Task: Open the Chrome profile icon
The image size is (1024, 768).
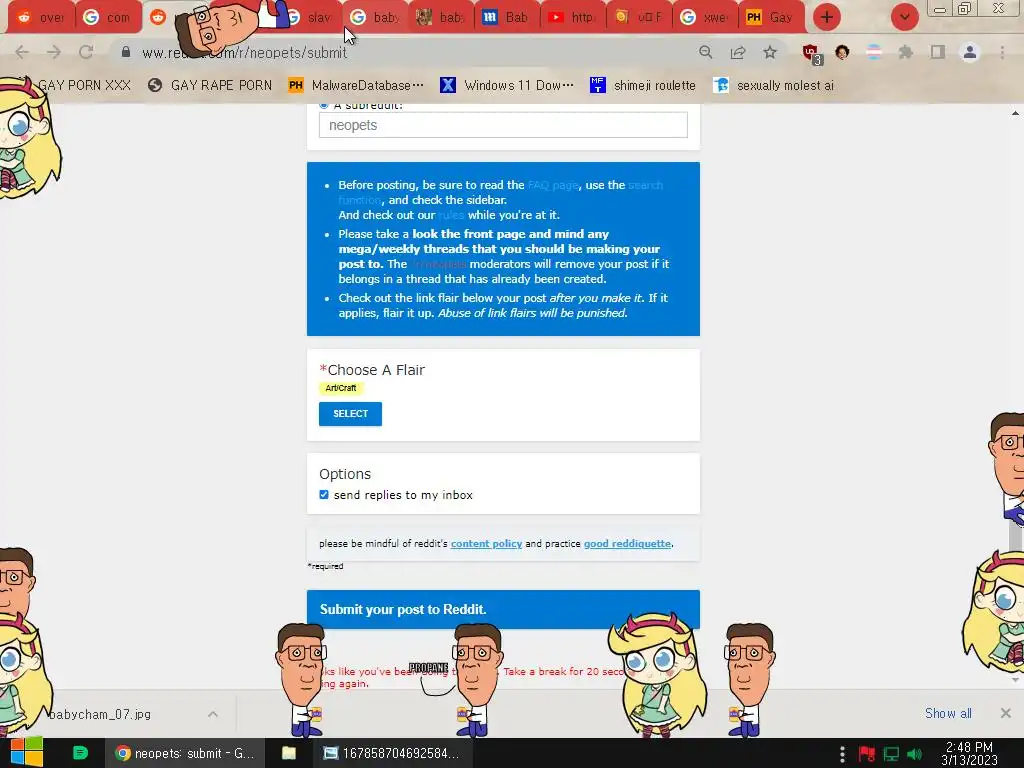Action: 970,52
